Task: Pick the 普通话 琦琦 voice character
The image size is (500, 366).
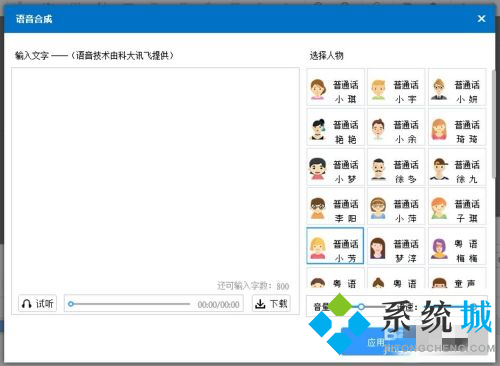Action: pyautogui.click(x=457, y=127)
